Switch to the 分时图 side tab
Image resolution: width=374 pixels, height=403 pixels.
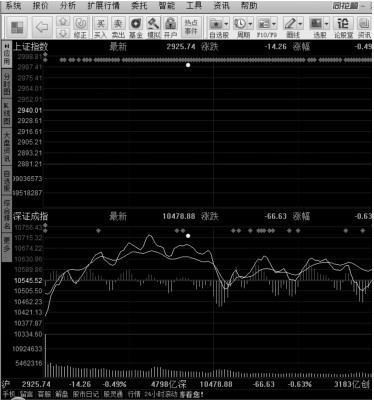click(x=7, y=84)
